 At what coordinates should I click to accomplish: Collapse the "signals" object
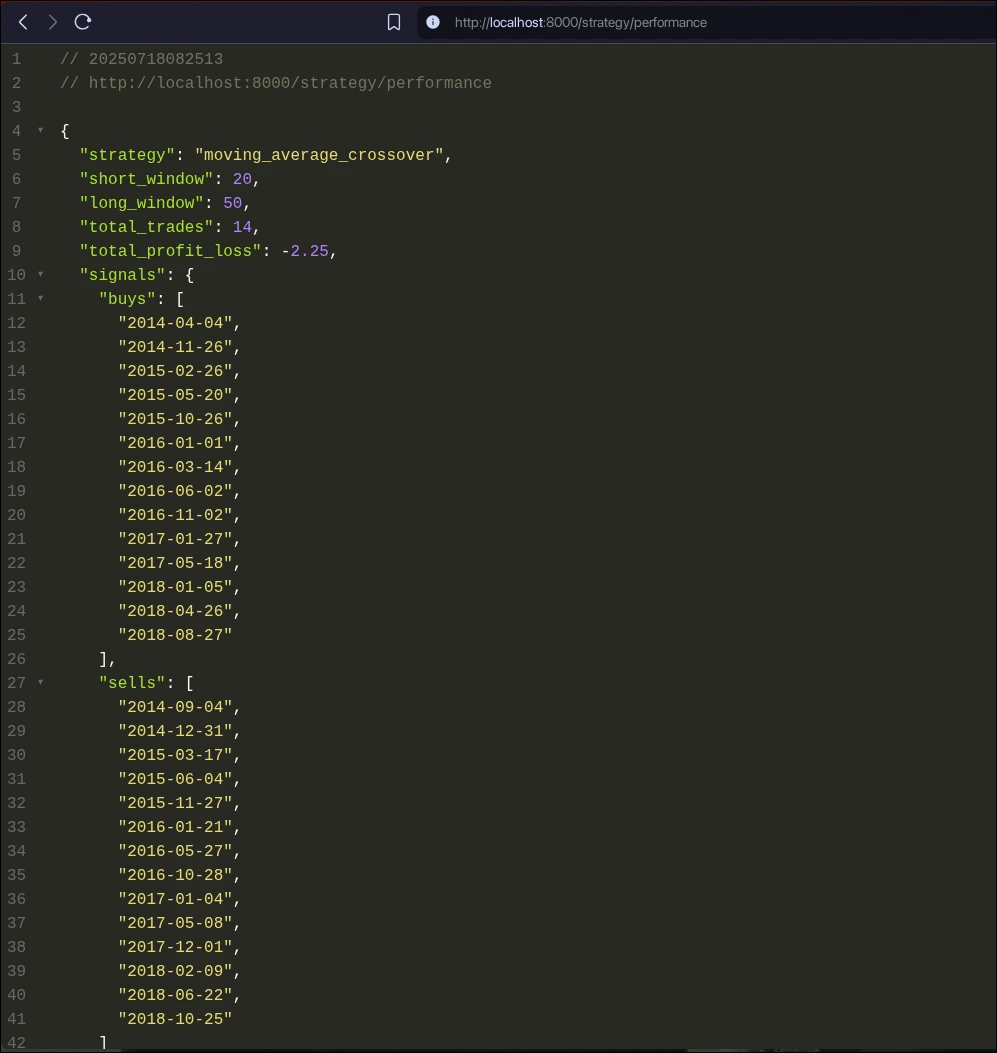(40, 274)
